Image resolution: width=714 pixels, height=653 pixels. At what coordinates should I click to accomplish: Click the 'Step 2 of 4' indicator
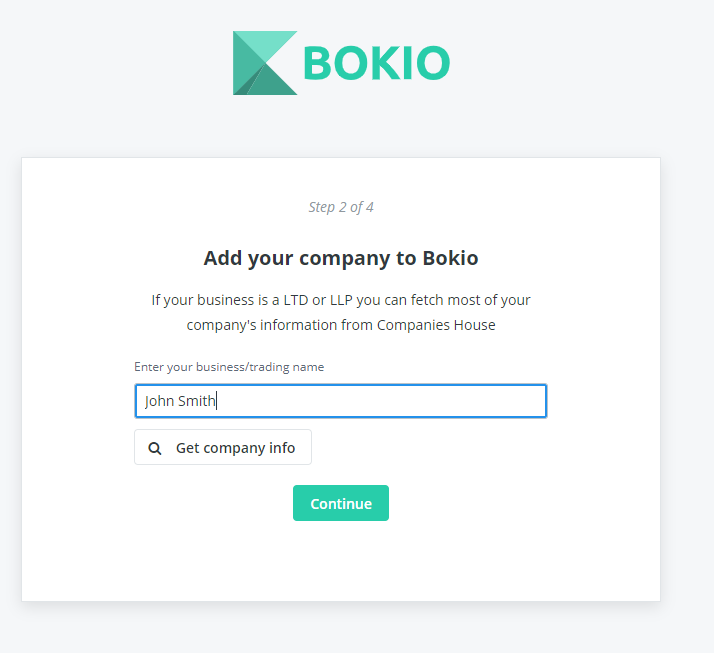(341, 207)
